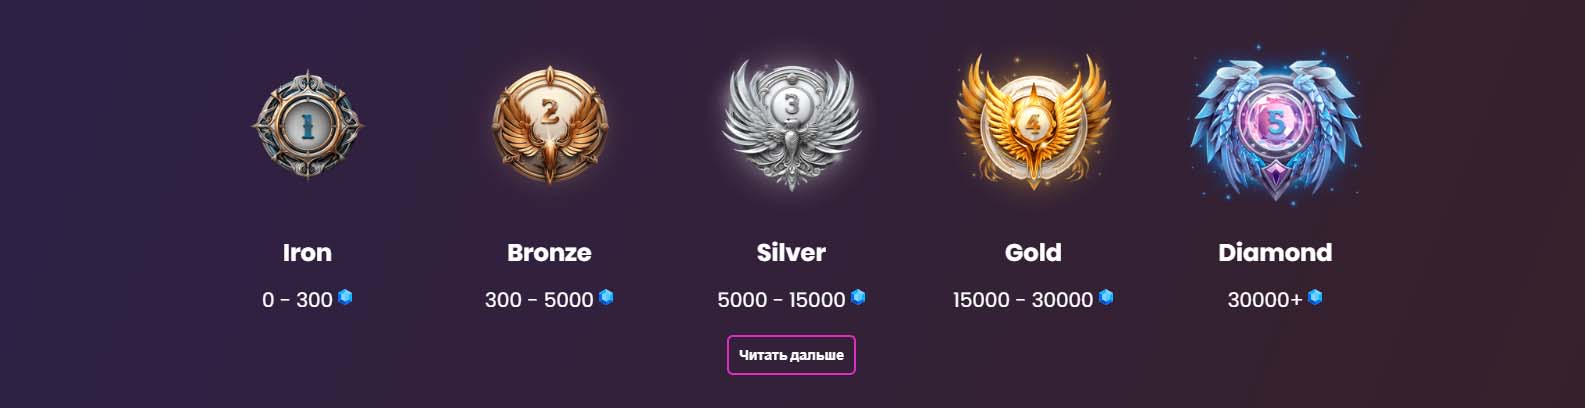Select the Silver rank title text

[x=791, y=252]
